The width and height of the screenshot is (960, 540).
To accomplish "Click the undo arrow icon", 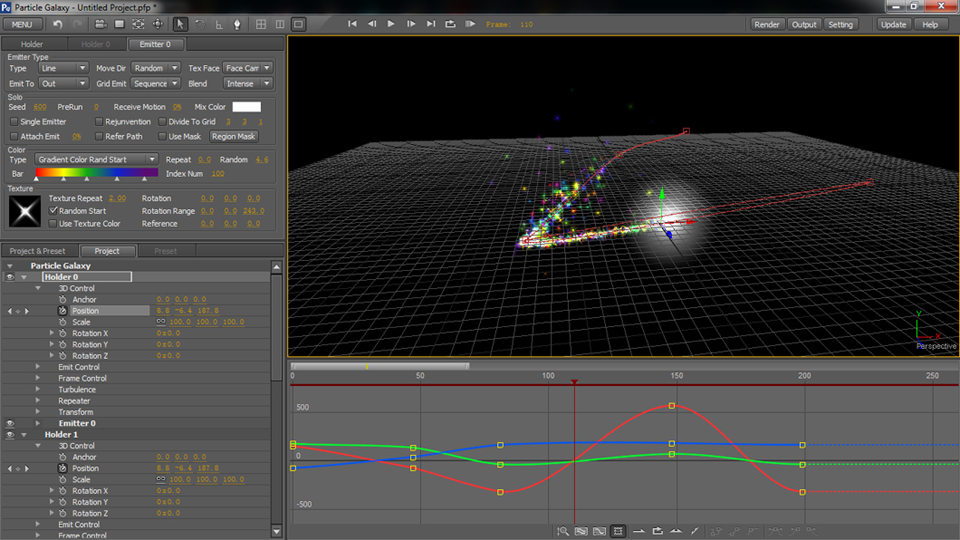I will pyautogui.click(x=58, y=24).
